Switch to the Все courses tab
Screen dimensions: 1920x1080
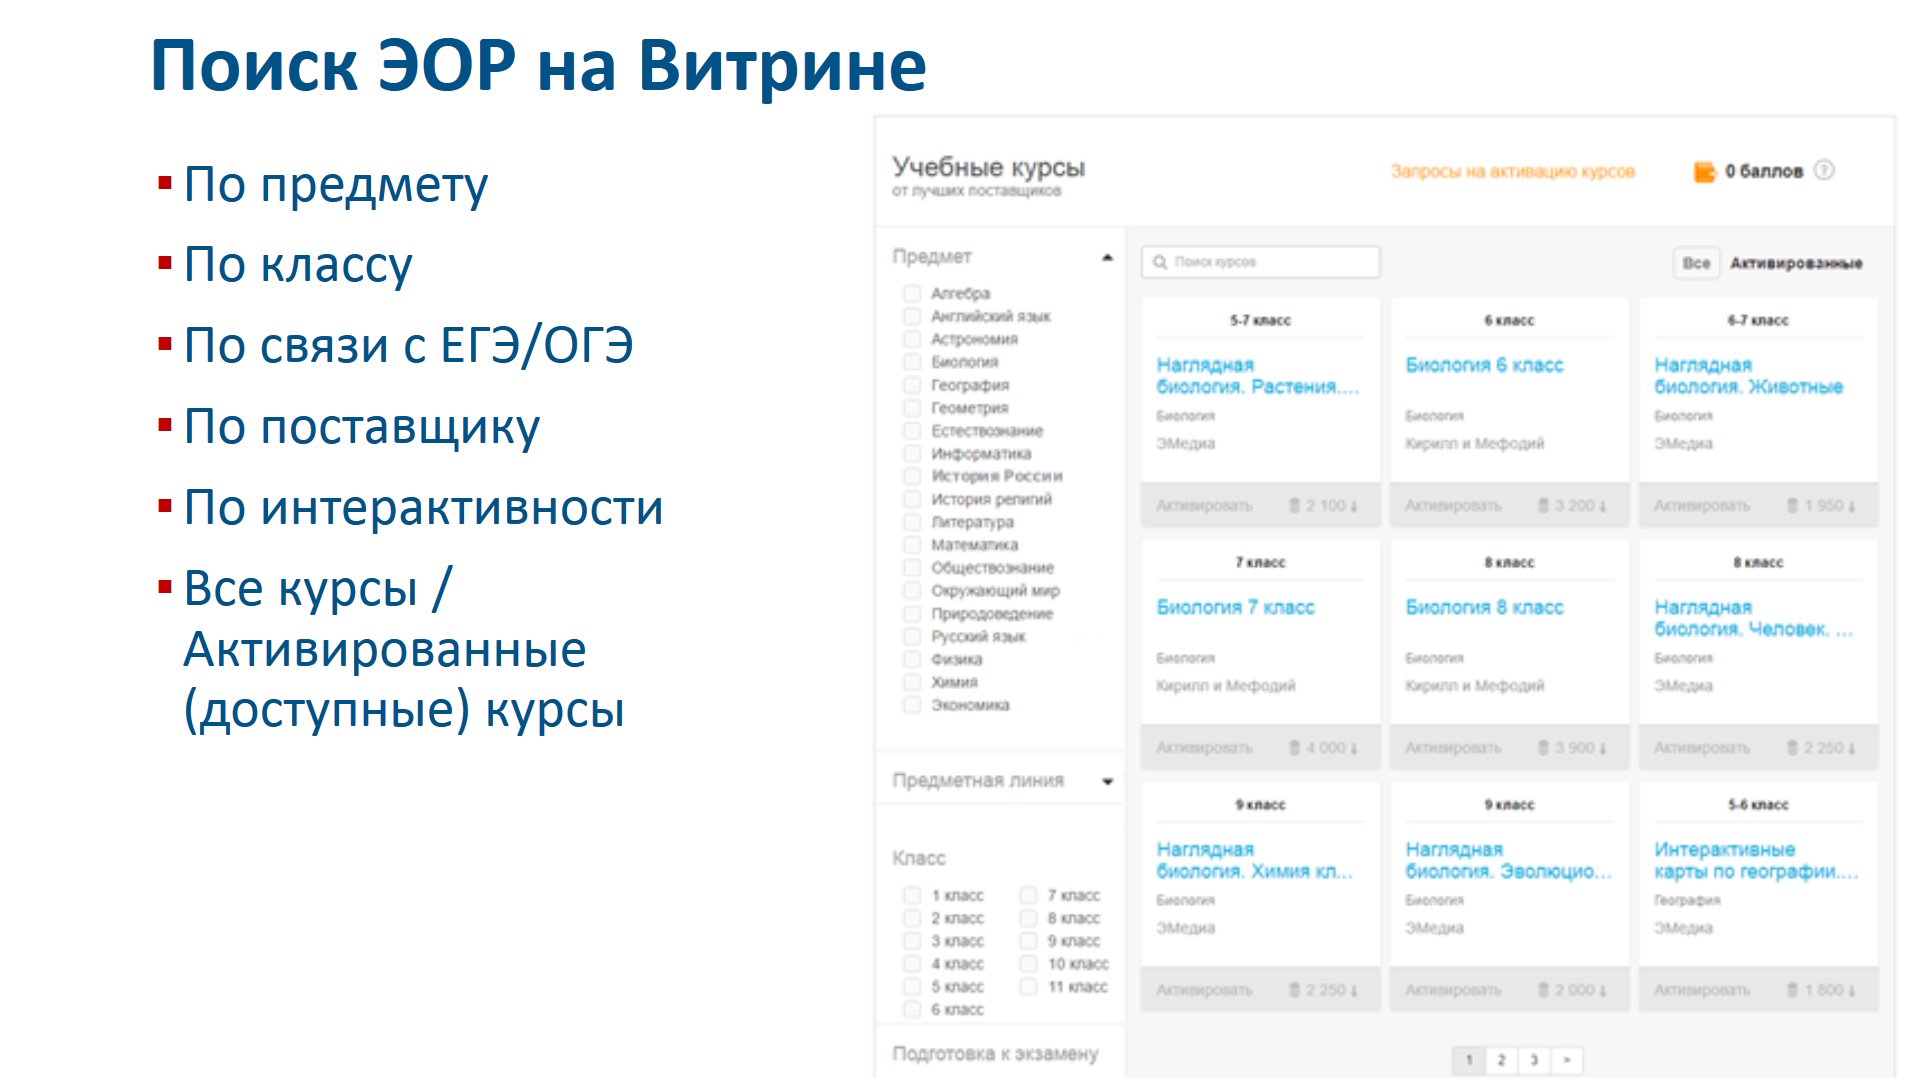[x=1696, y=263]
